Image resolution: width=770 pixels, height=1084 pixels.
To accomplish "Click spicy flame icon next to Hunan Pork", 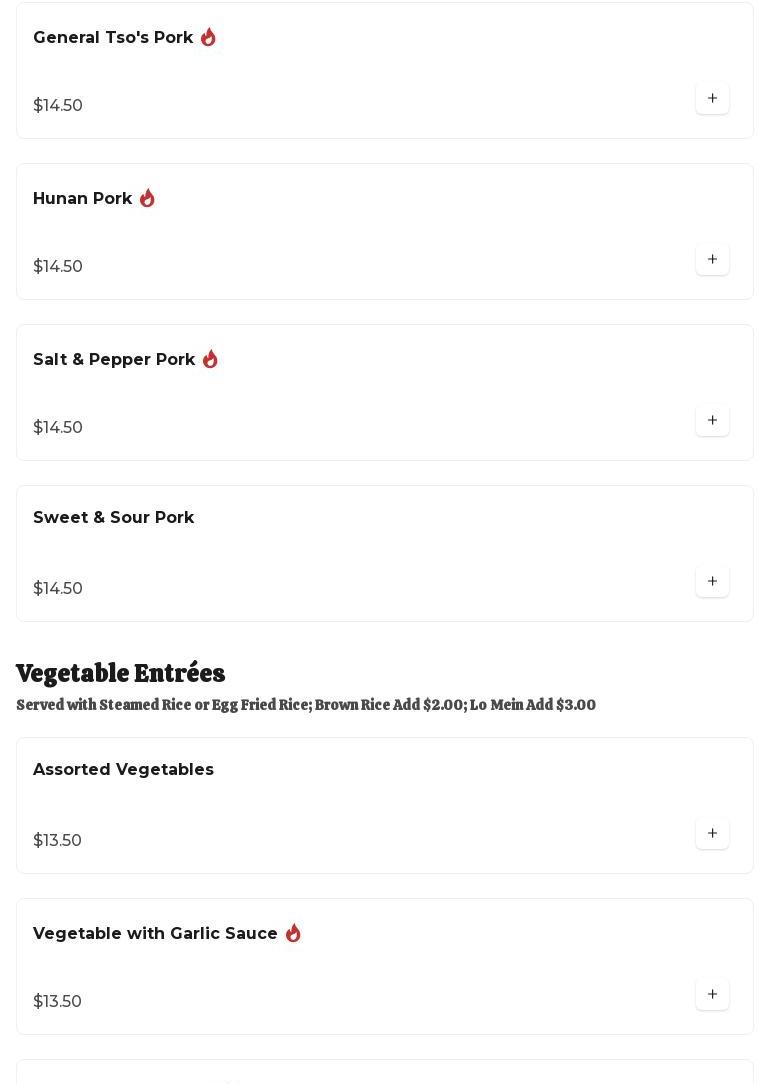I will point(147,198).
